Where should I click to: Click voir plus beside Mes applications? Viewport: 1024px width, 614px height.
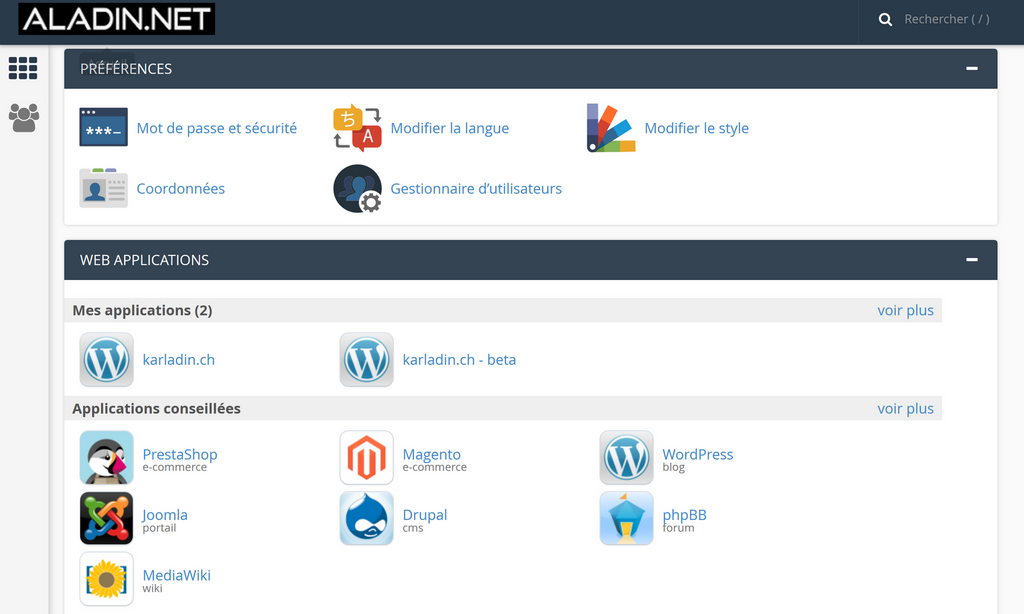click(x=905, y=310)
